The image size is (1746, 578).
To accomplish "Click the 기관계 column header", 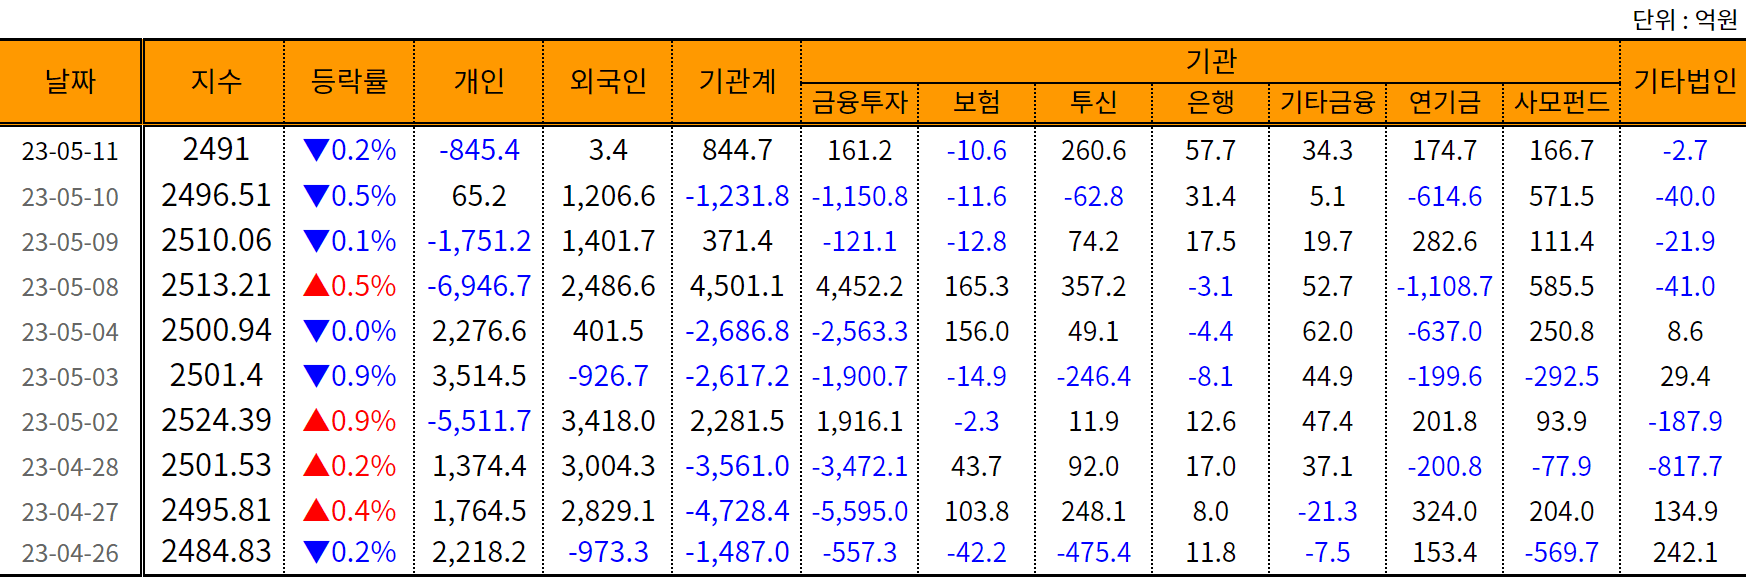I will coord(737,82).
